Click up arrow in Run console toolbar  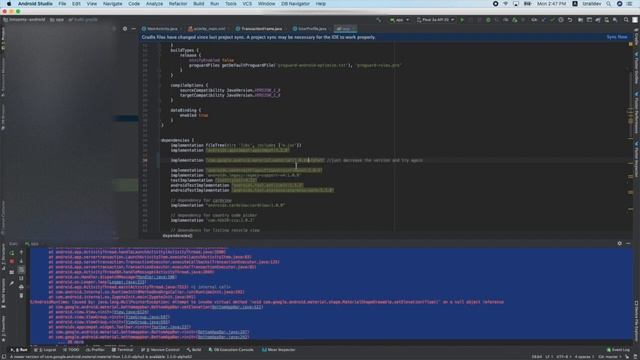pyautogui.click(x=21, y=253)
